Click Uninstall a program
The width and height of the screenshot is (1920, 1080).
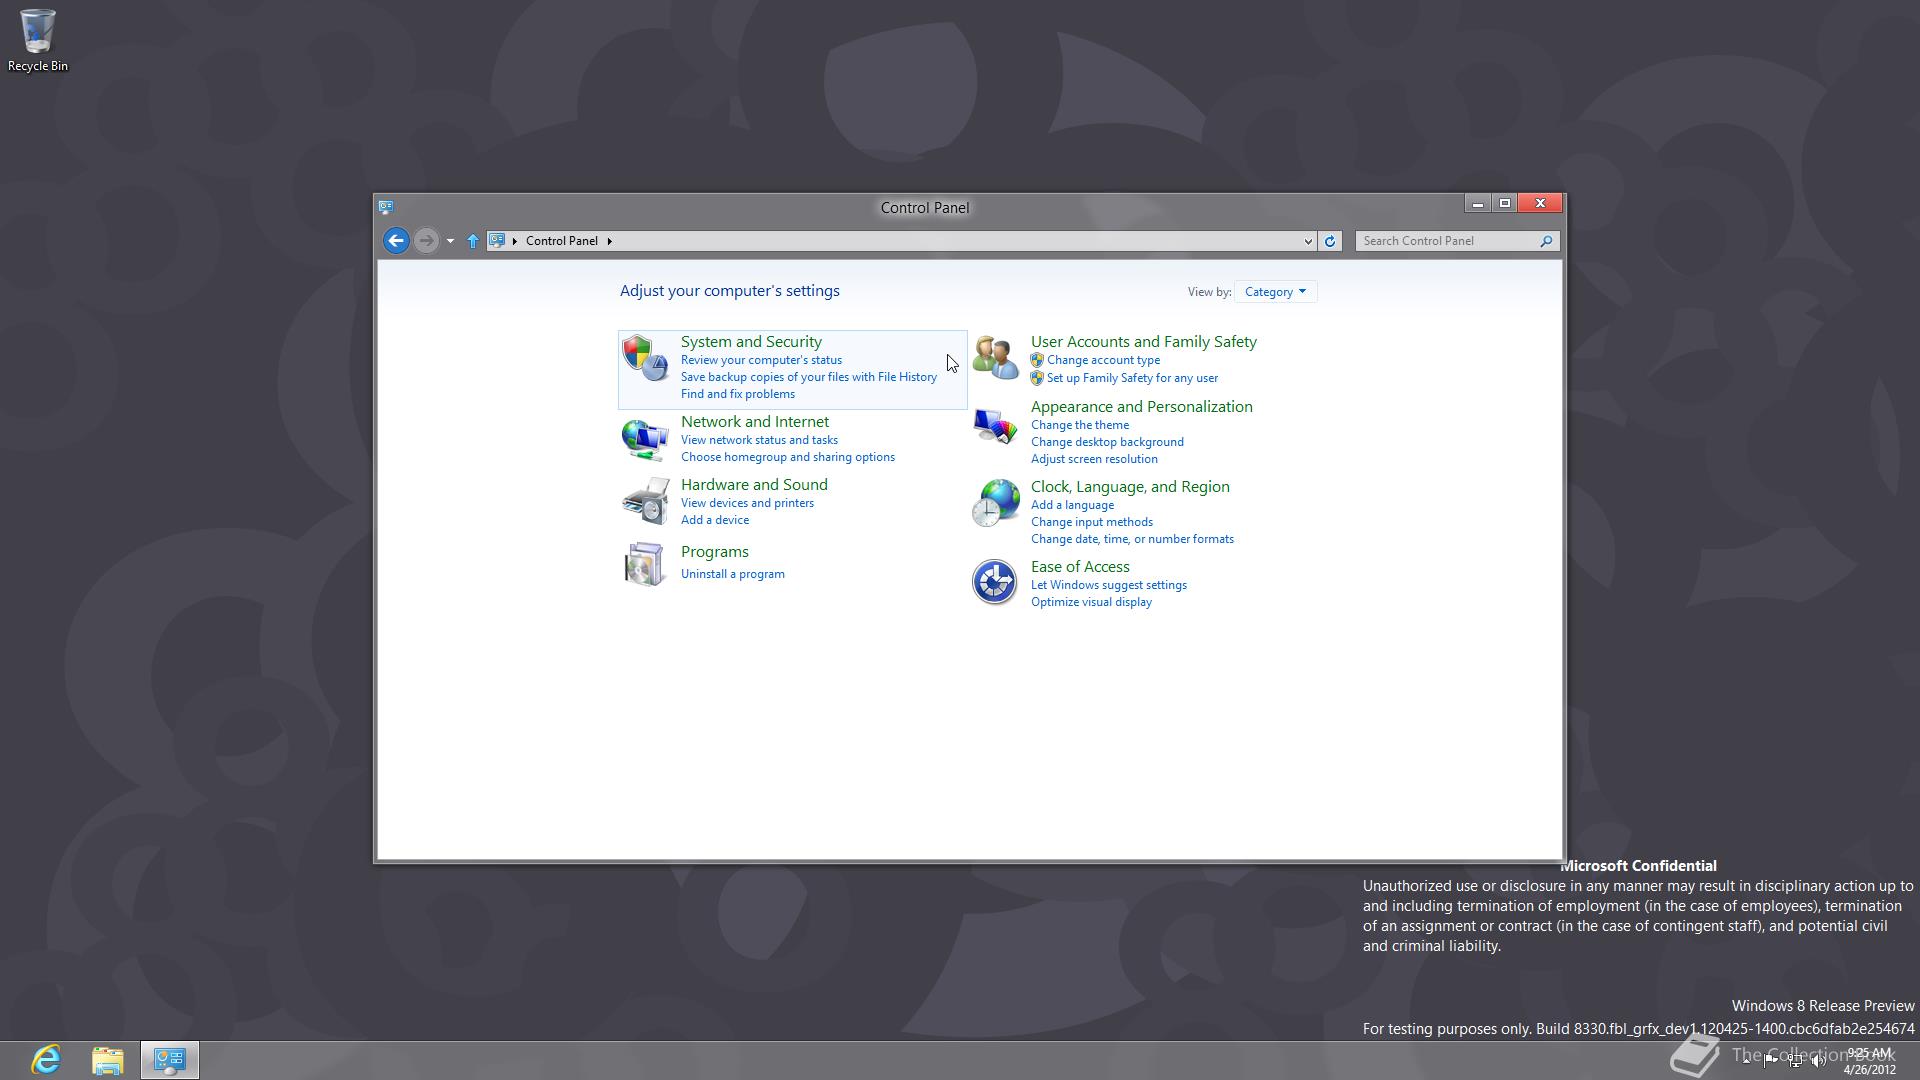click(733, 574)
